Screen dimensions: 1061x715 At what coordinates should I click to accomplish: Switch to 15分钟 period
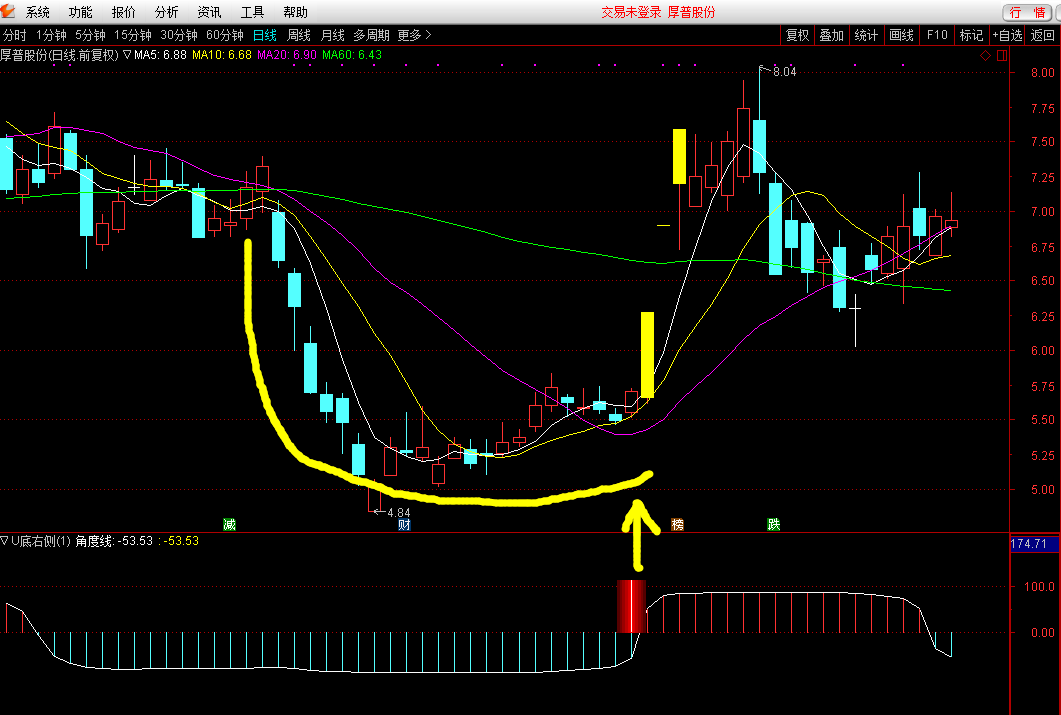click(133, 35)
